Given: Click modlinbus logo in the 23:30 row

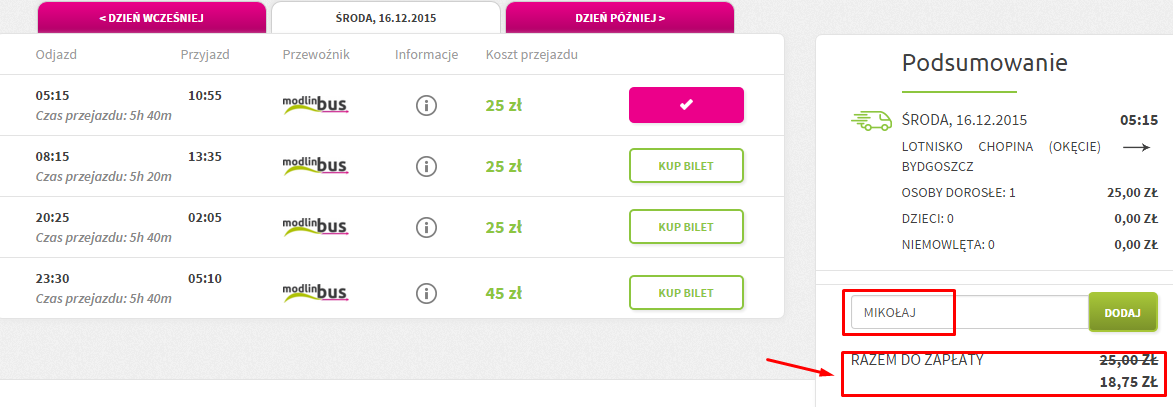Looking at the screenshot, I should 316,292.
